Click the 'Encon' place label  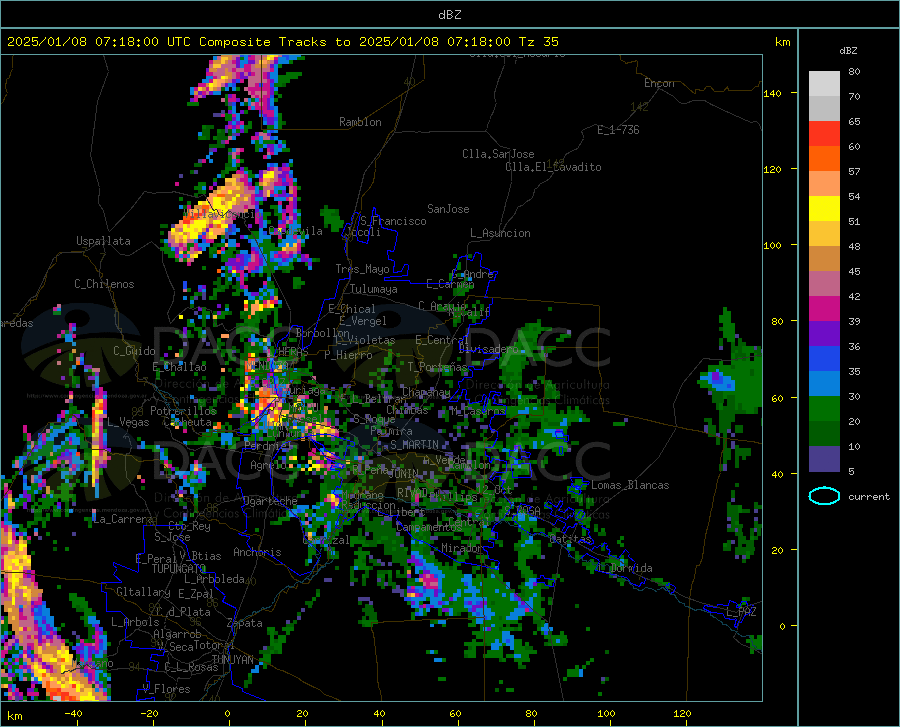[659, 83]
